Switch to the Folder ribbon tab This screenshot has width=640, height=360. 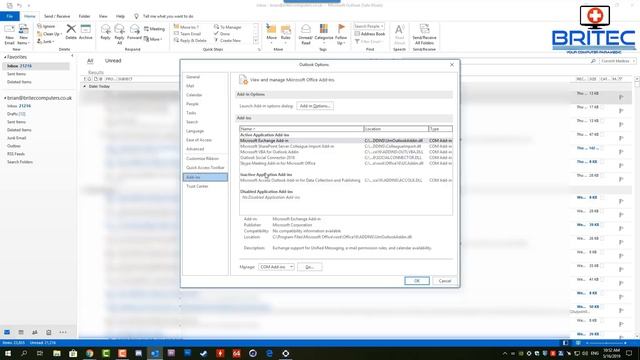click(x=84, y=16)
